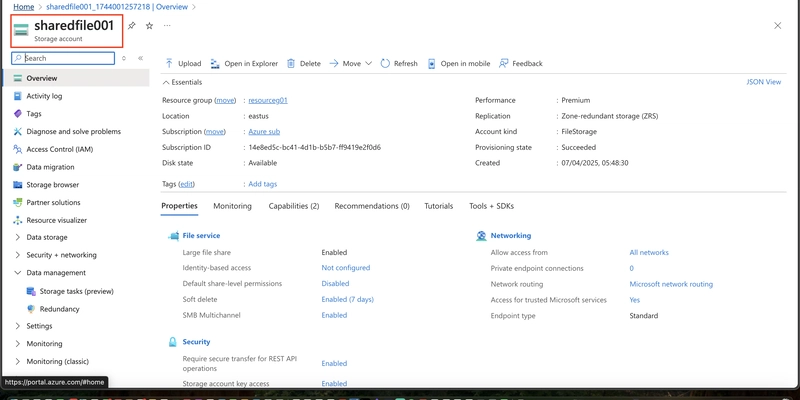Click move link beside Subscription
This screenshot has height=400, width=800.
(x=215, y=132)
